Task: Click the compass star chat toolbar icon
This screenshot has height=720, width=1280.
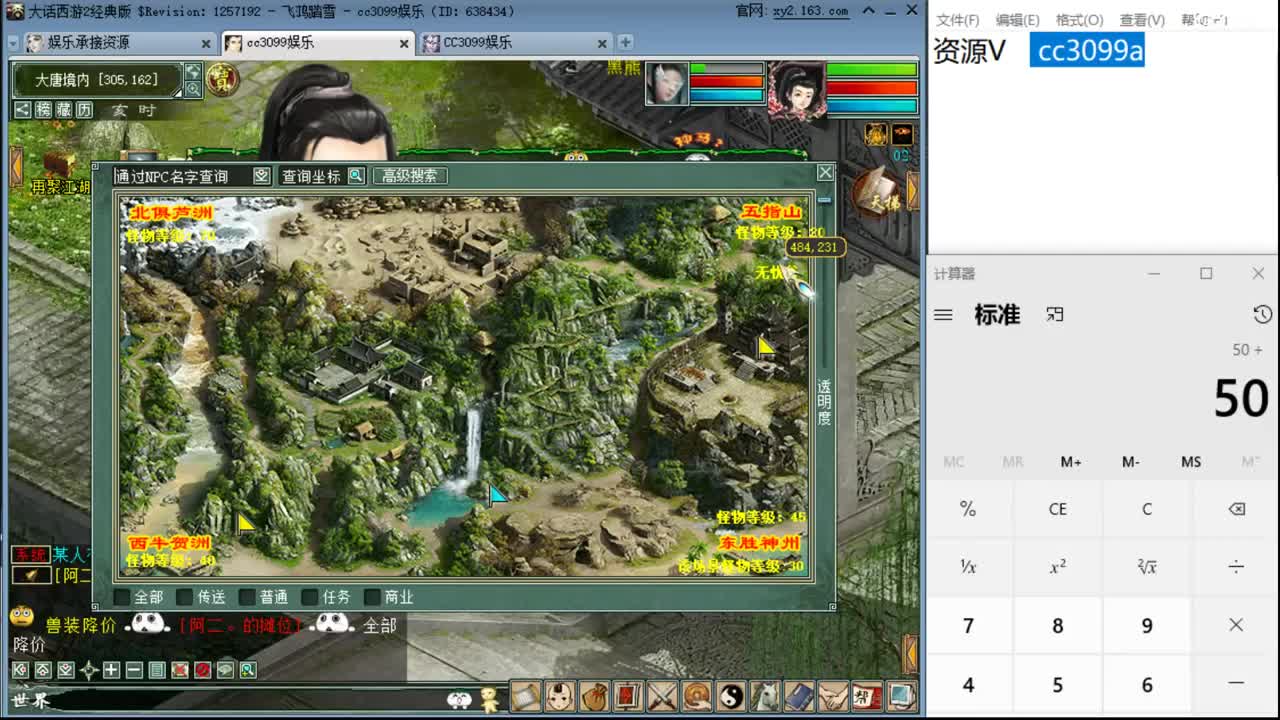Action: [x=88, y=670]
